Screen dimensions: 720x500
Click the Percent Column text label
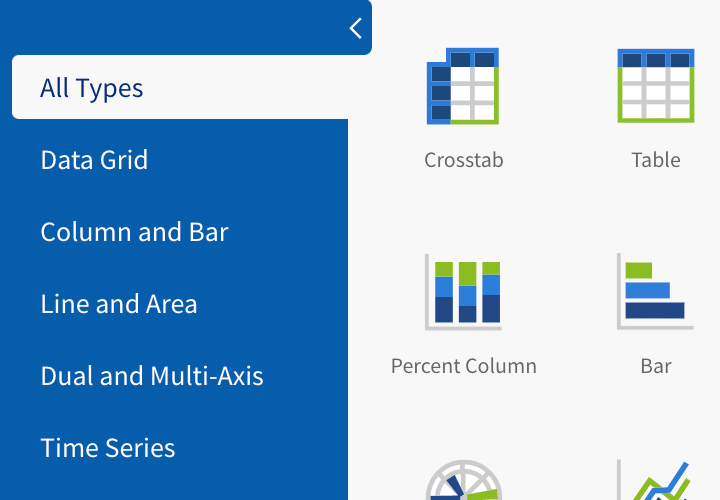pyautogui.click(x=463, y=366)
